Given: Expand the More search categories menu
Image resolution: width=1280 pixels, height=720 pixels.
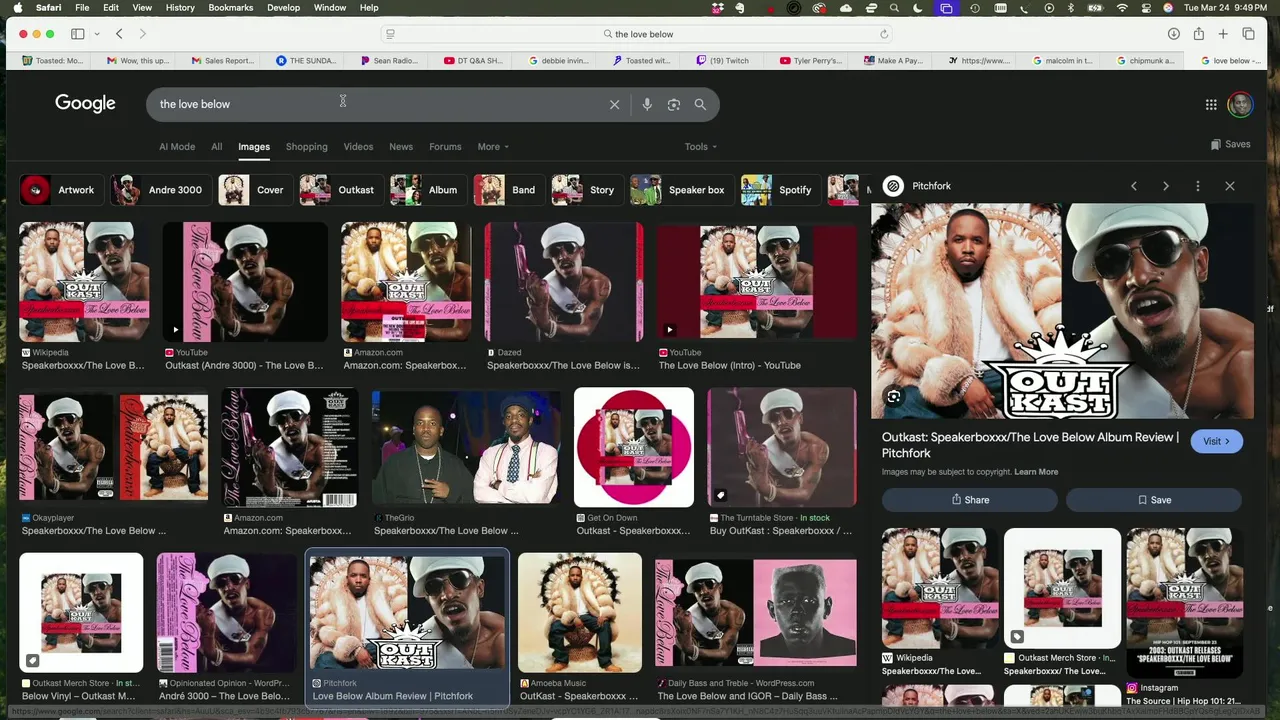Looking at the screenshot, I should (x=493, y=147).
